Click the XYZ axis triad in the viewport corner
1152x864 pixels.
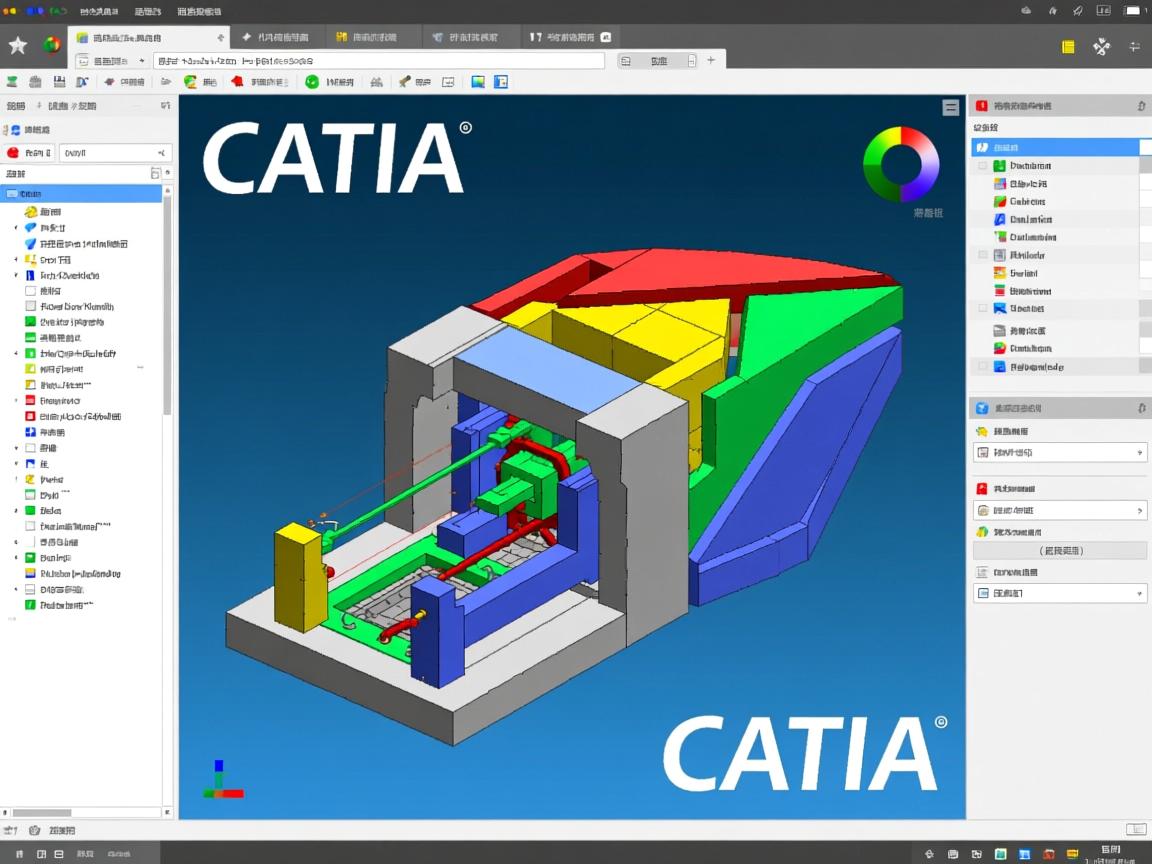222,780
